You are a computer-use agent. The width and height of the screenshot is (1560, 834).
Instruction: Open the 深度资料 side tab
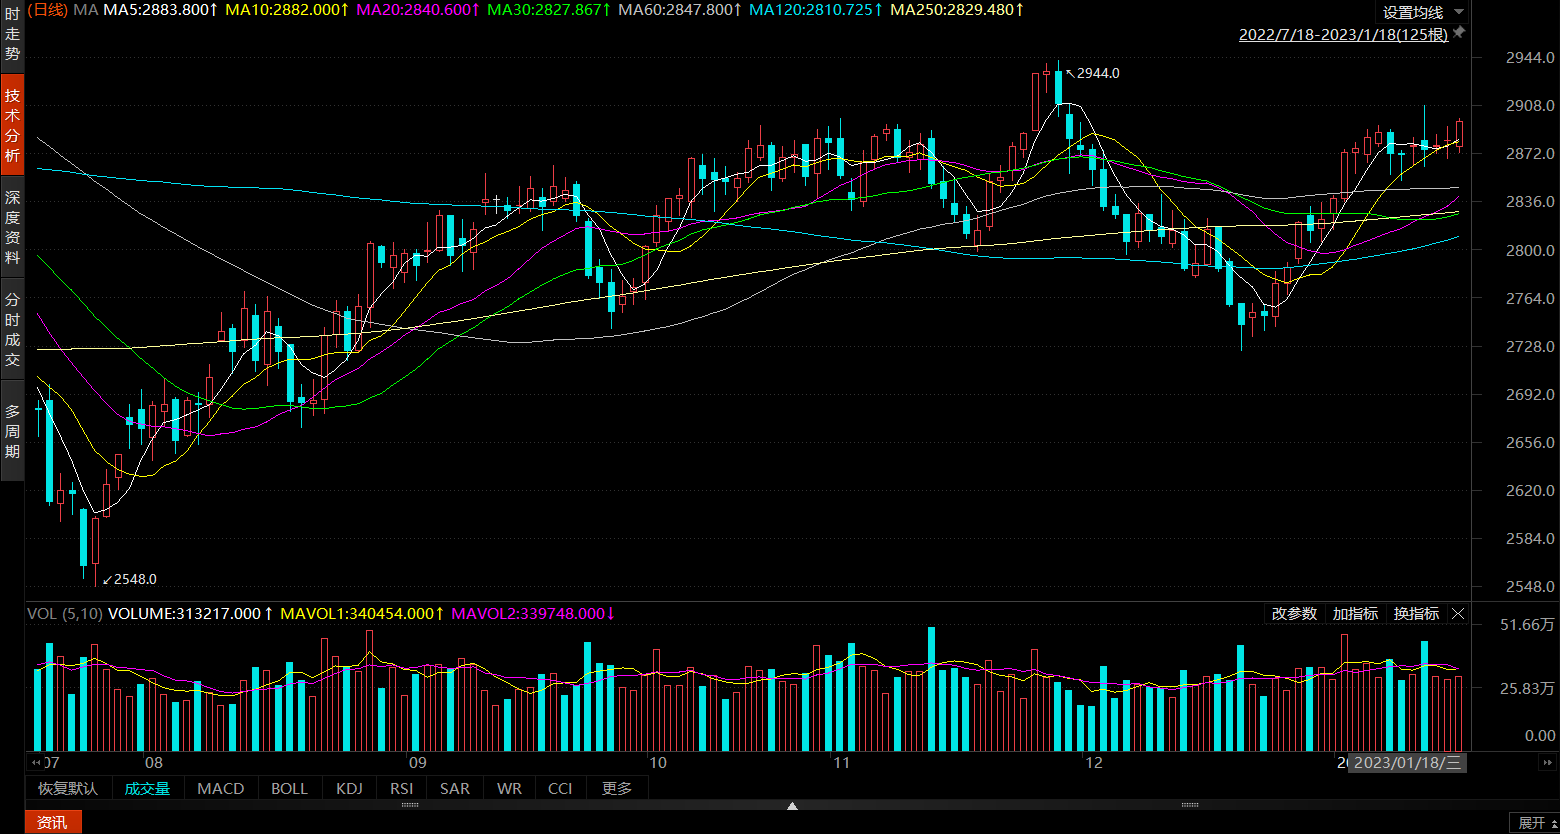pos(12,228)
